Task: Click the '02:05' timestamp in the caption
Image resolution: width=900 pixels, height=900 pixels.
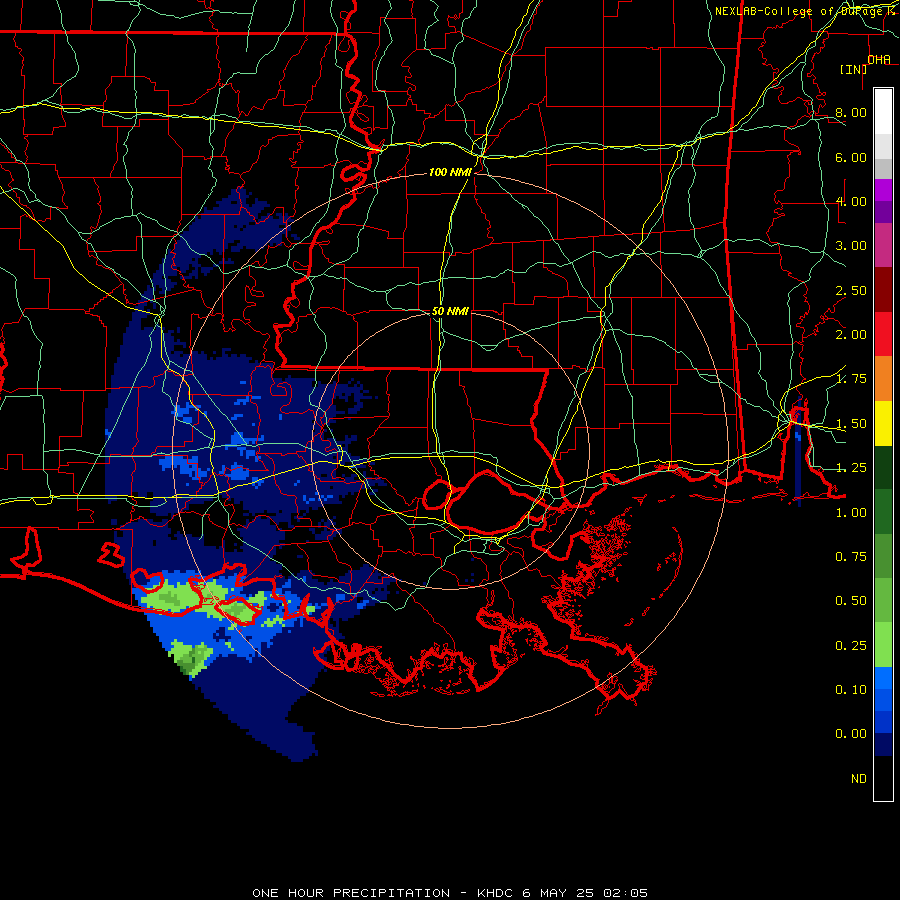Action: pyautogui.click(x=626, y=893)
